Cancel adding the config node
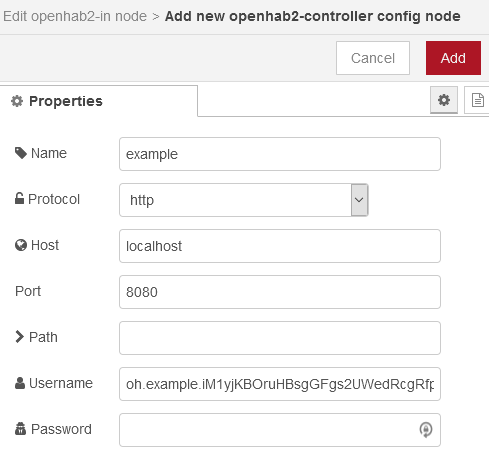Image resolution: width=489 pixels, height=457 pixels. pos(373,58)
